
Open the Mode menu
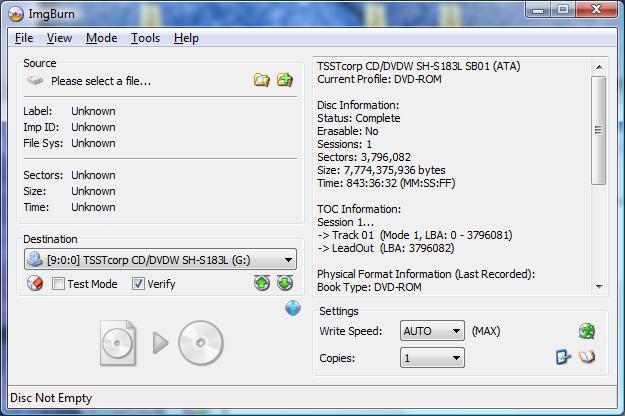[x=101, y=38]
